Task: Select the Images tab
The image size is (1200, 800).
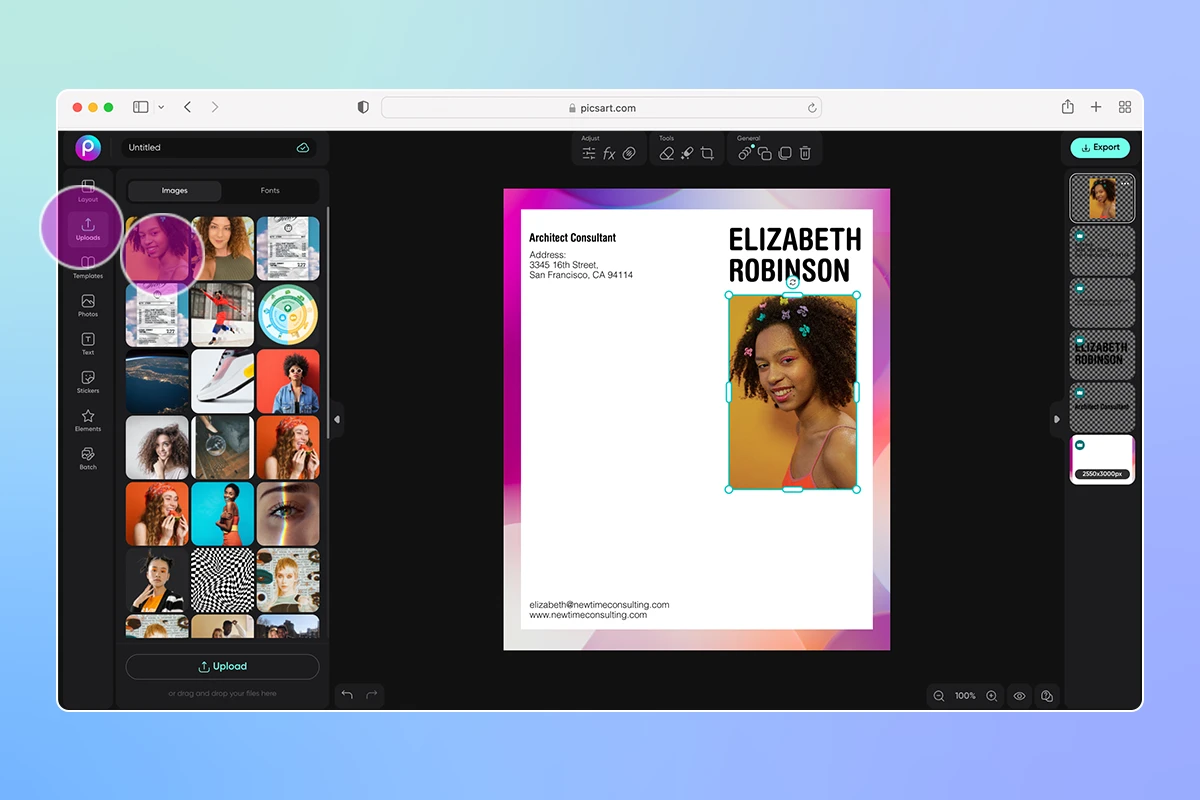Action: [175, 190]
